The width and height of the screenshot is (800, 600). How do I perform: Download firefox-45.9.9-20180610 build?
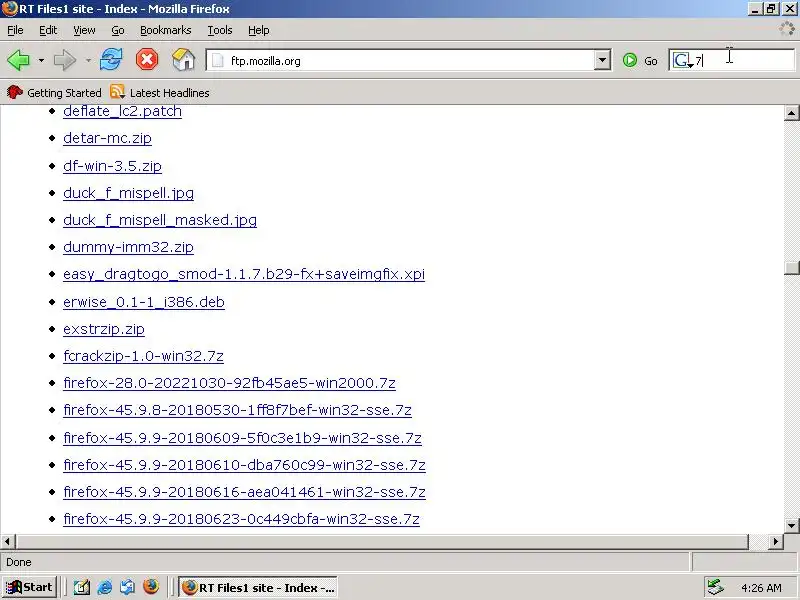tap(244, 465)
